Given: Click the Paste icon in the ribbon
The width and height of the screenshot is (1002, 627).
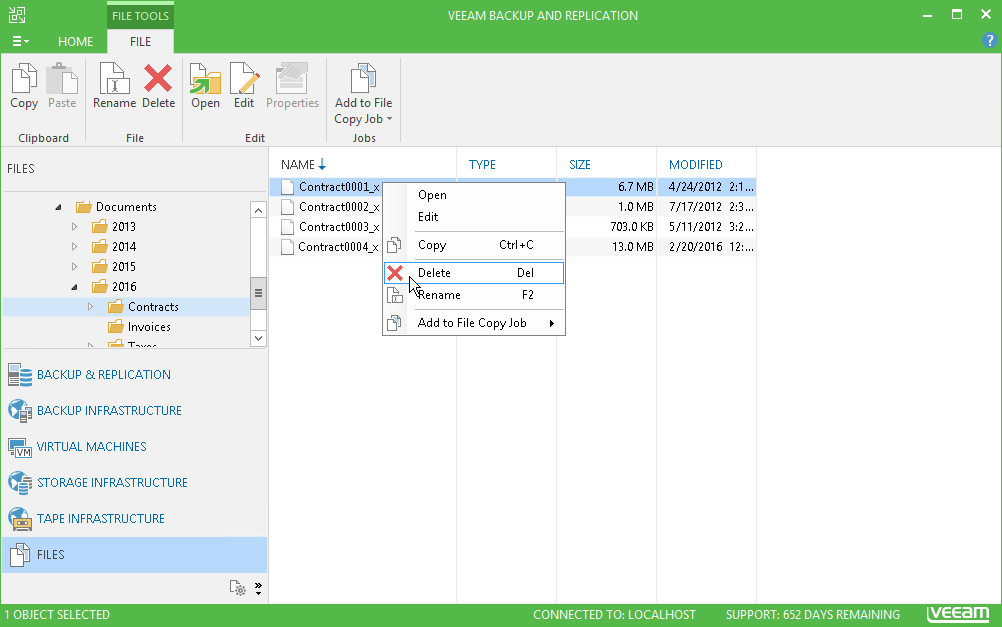Looking at the screenshot, I should coord(62,78).
